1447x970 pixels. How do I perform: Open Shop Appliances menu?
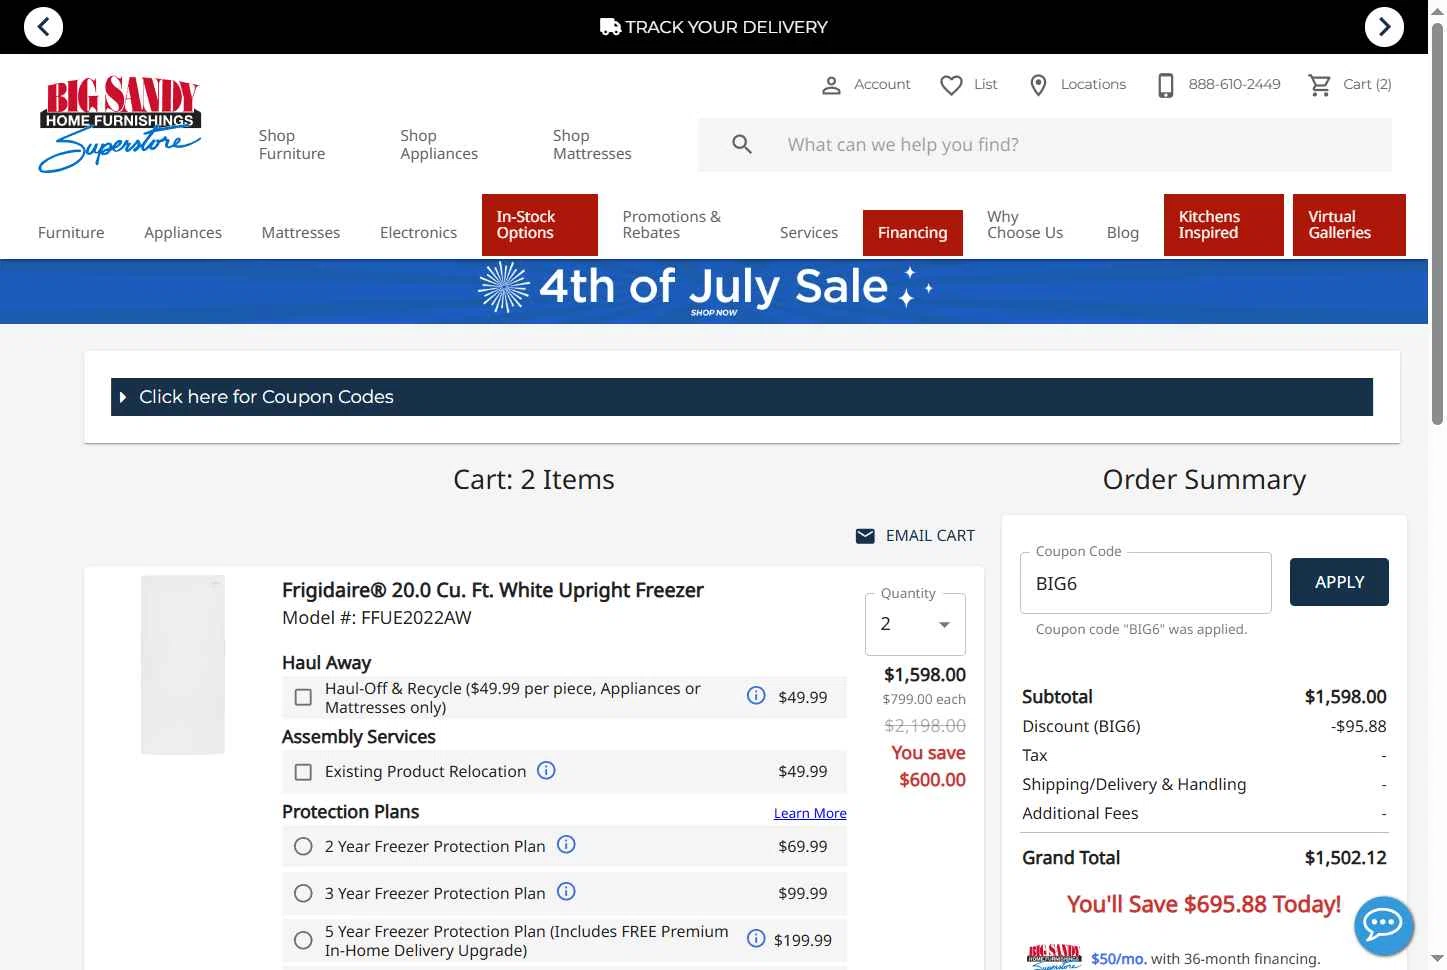[x=439, y=144]
